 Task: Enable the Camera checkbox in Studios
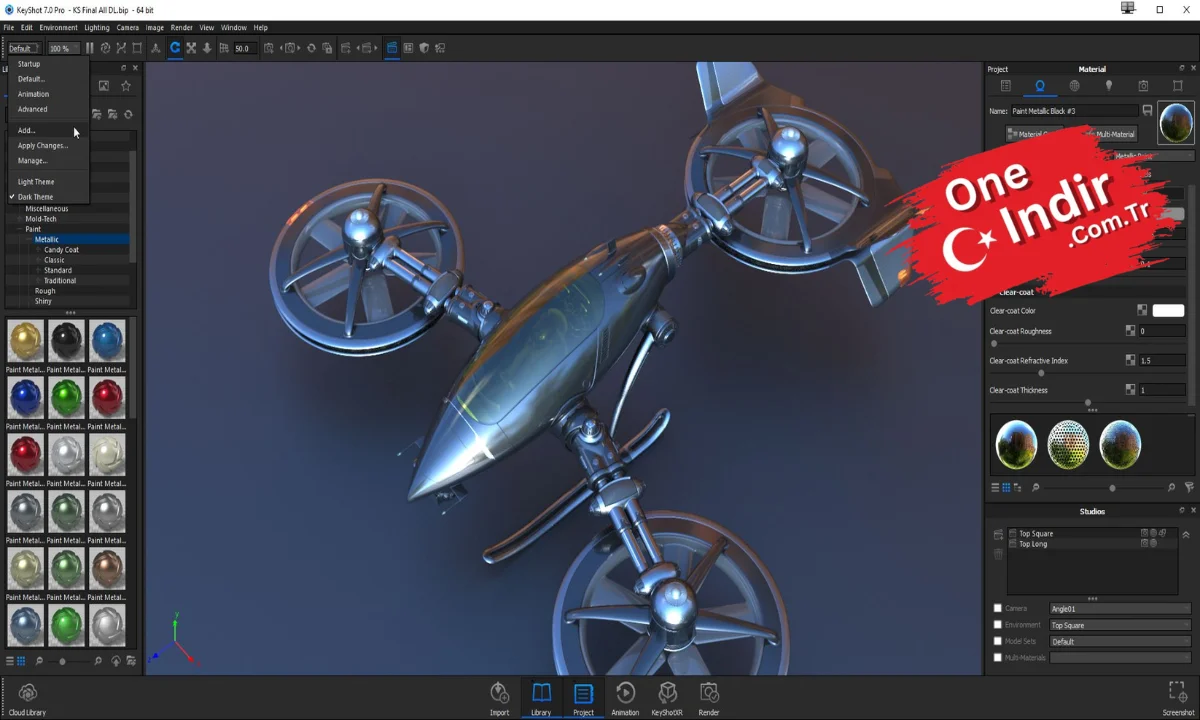(x=997, y=608)
